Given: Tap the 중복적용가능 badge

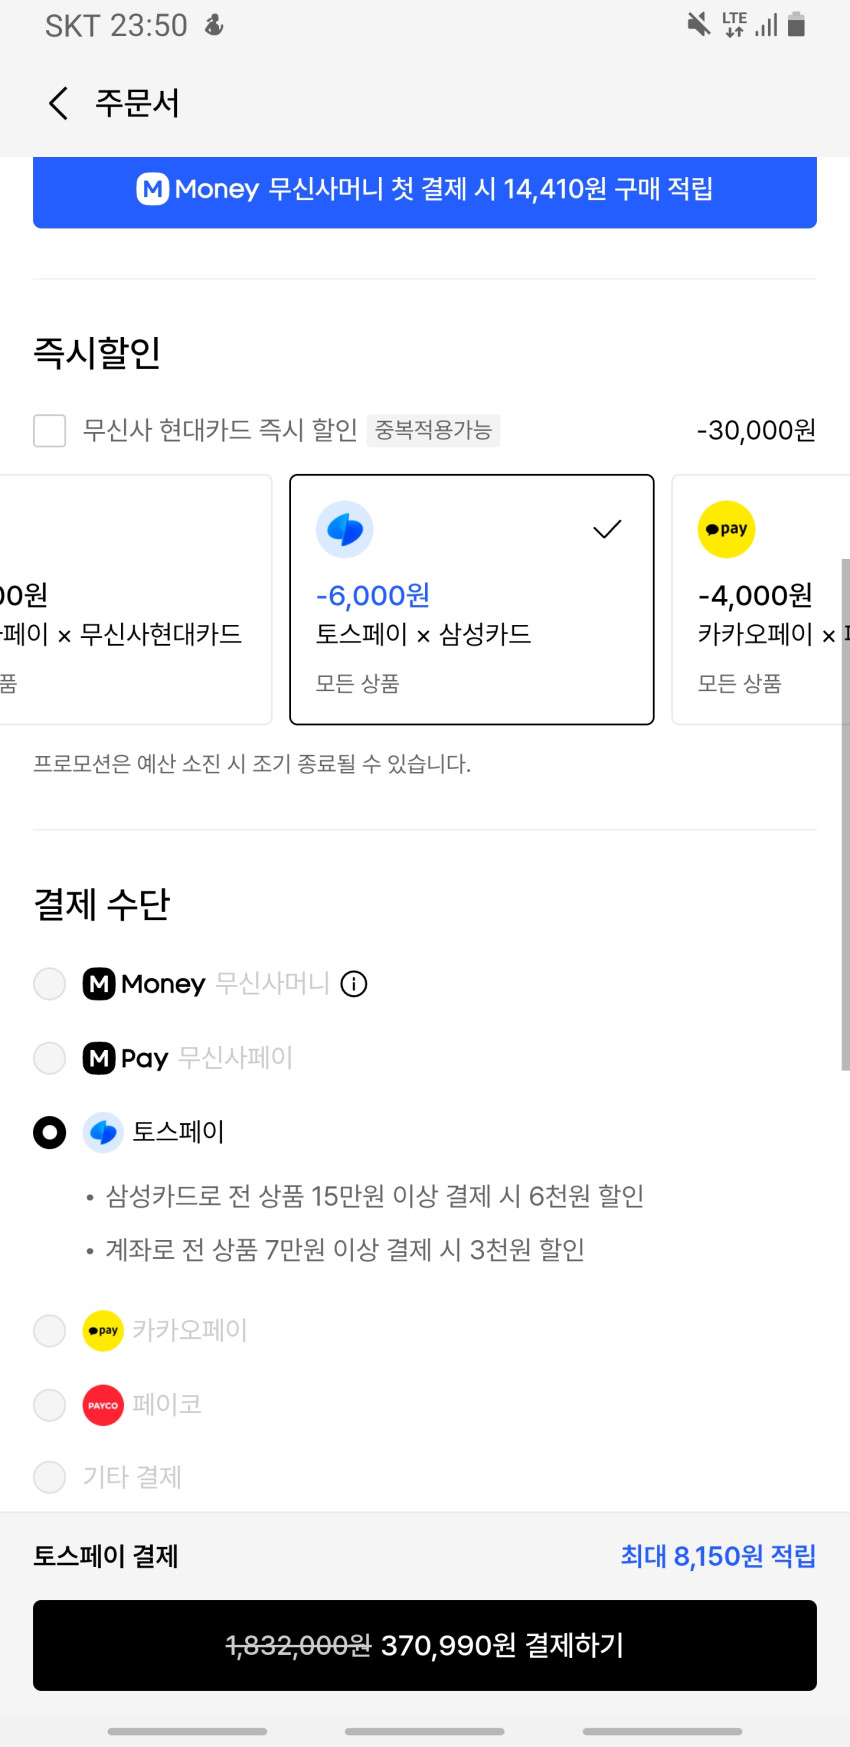Looking at the screenshot, I should tap(433, 430).
